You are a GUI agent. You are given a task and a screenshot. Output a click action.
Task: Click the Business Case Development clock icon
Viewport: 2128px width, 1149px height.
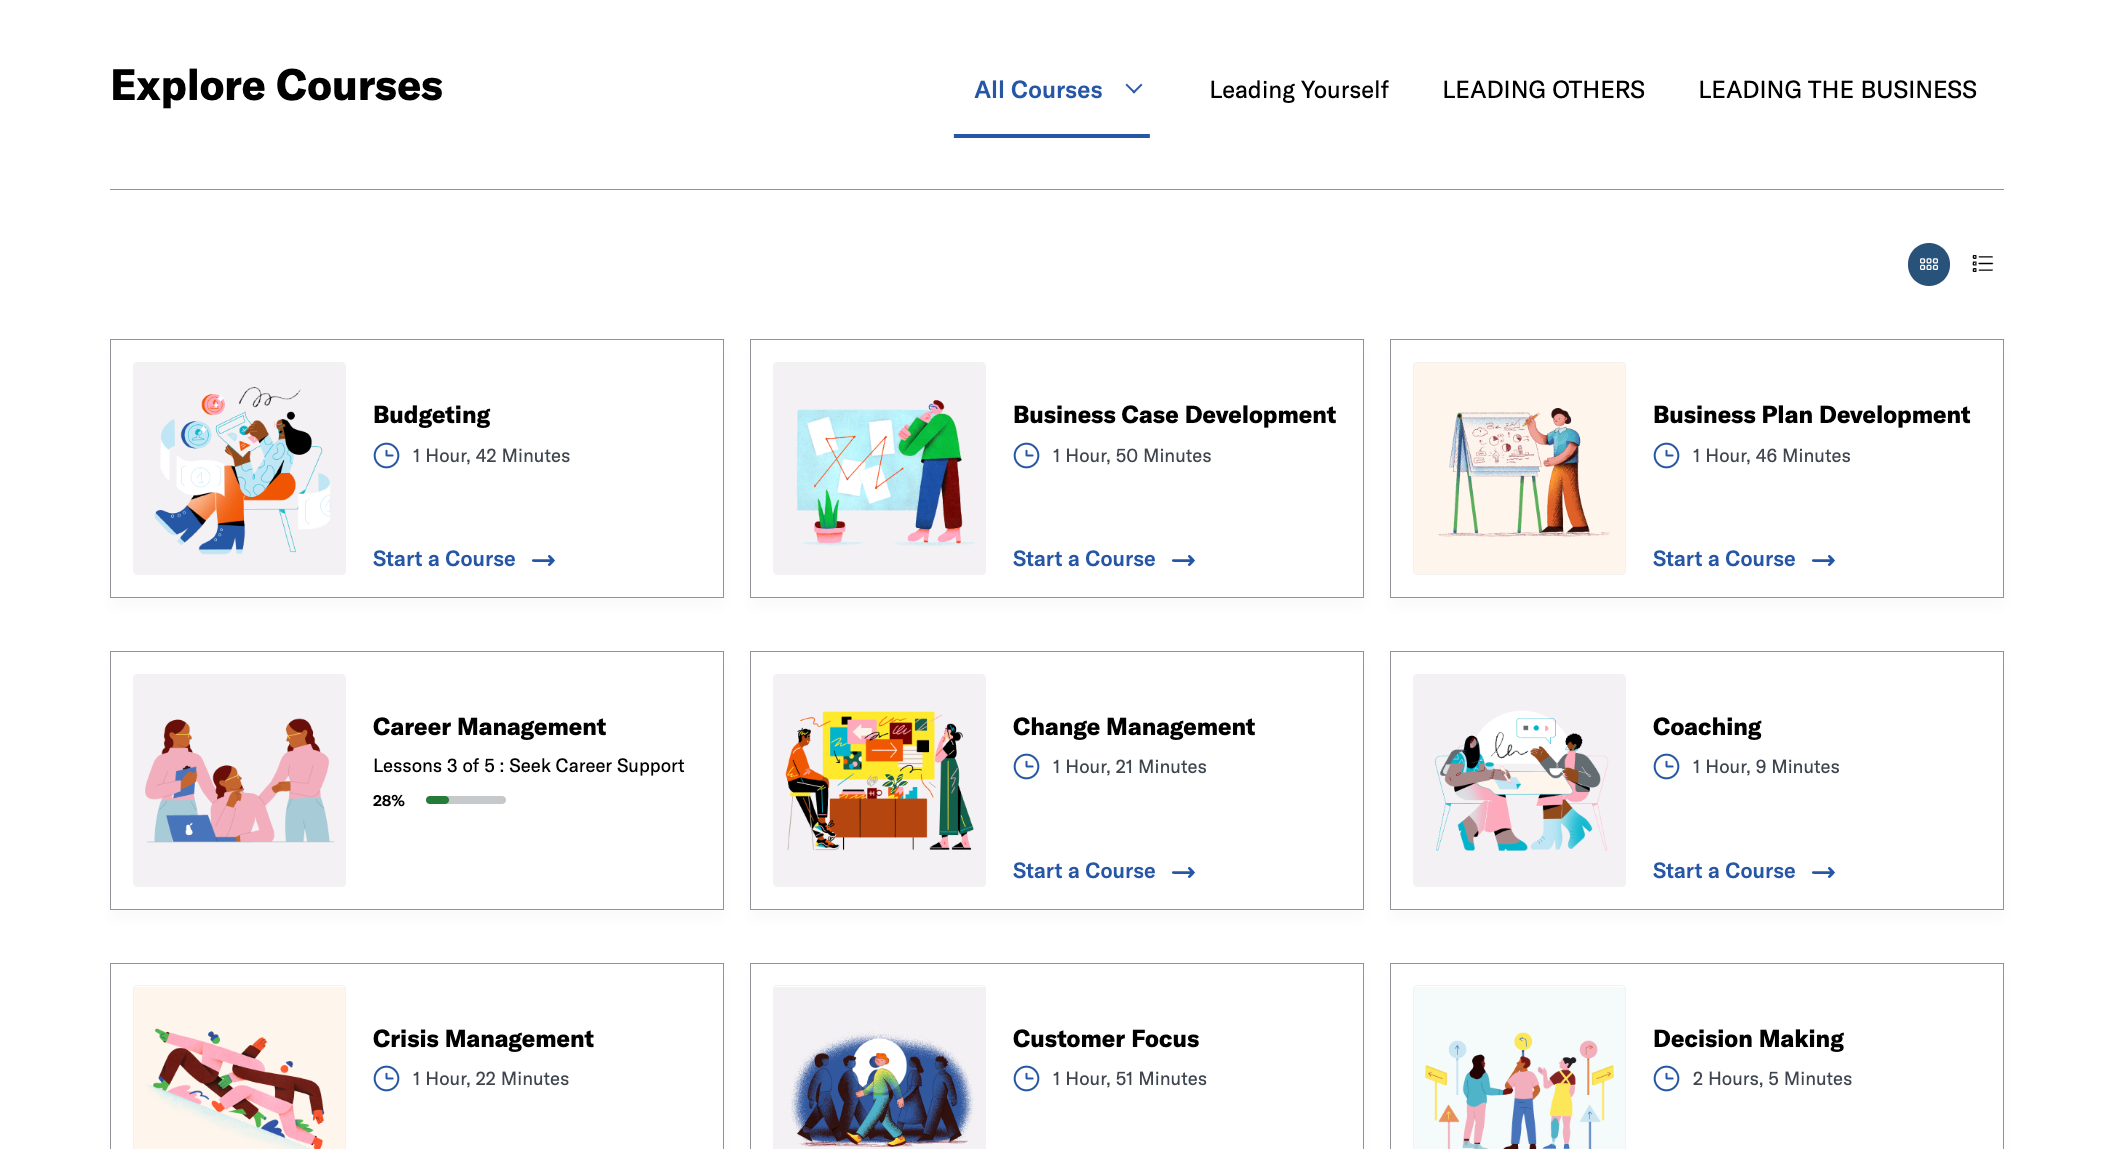coord(1026,456)
